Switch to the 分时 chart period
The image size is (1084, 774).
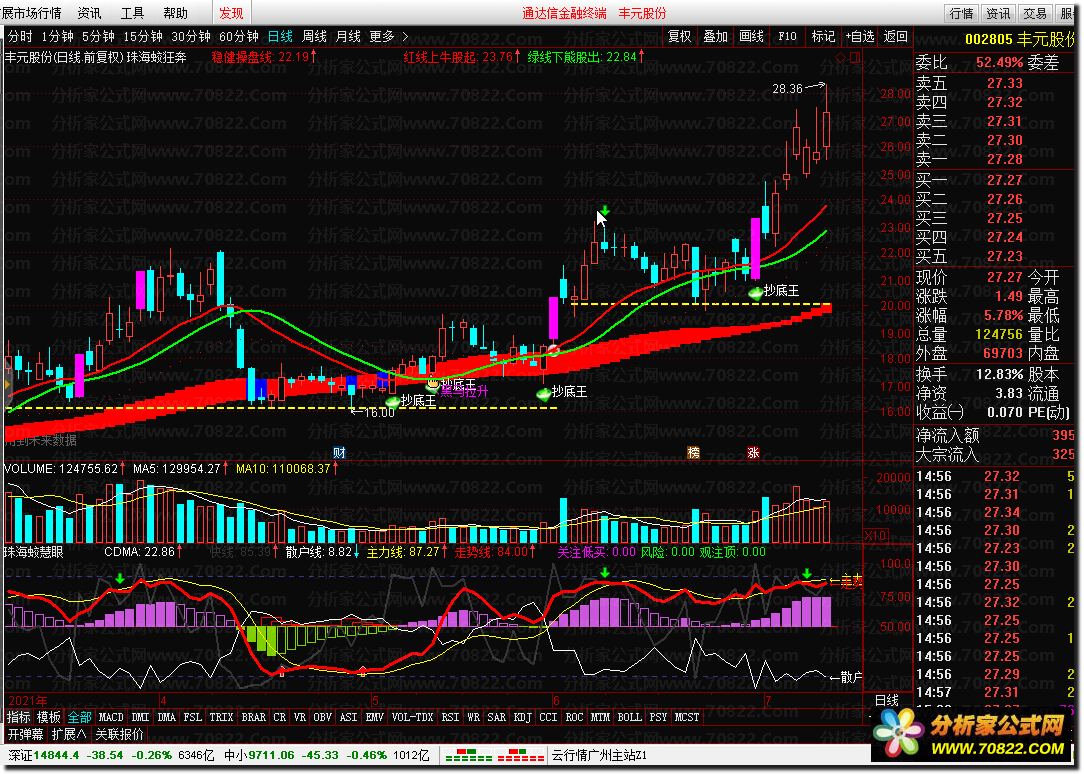pos(20,36)
